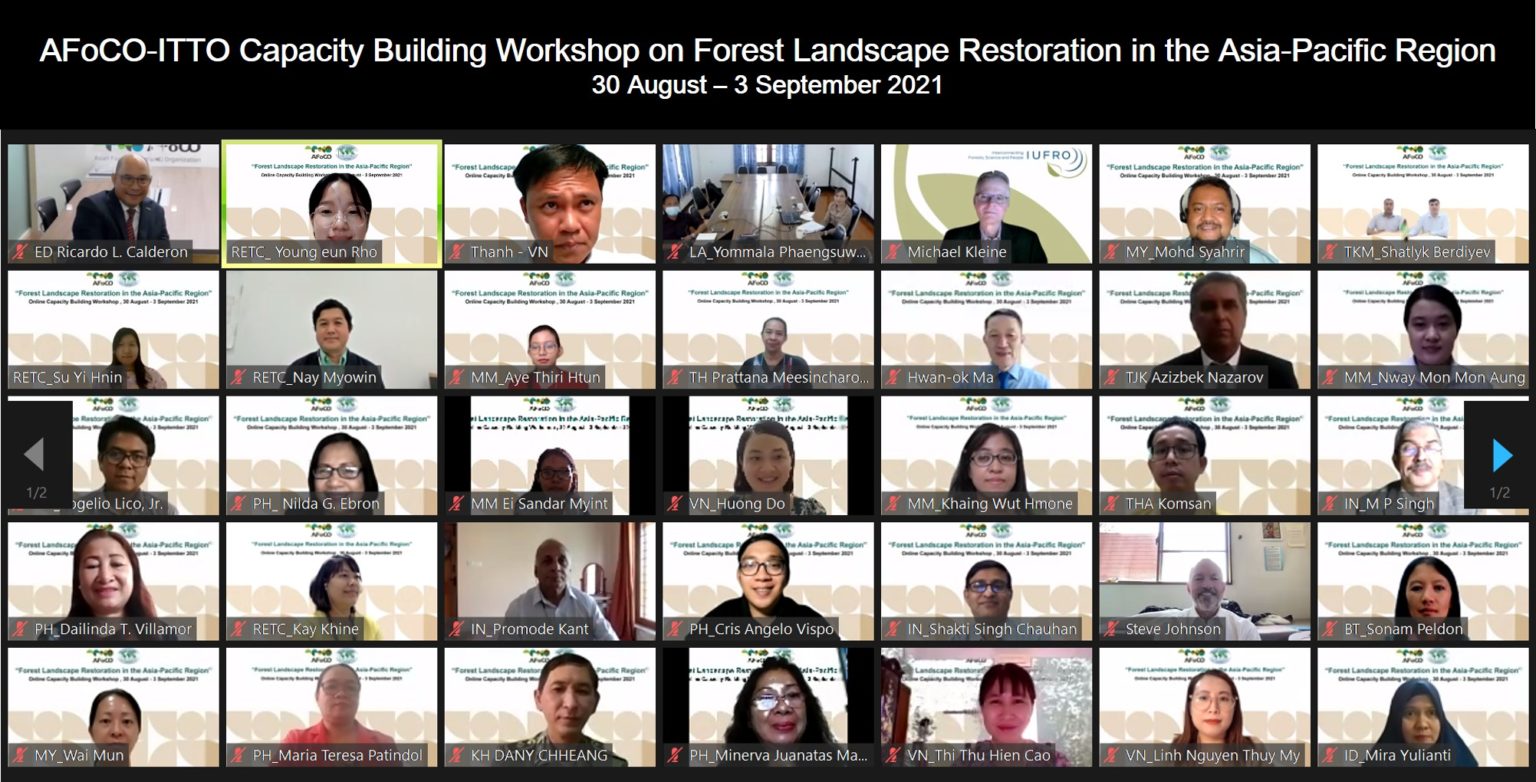Click muted mic icon beside VN_Huong Do
Image resolution: width=1536 pixels, height=782 pixels.
[x=674, y=503]
